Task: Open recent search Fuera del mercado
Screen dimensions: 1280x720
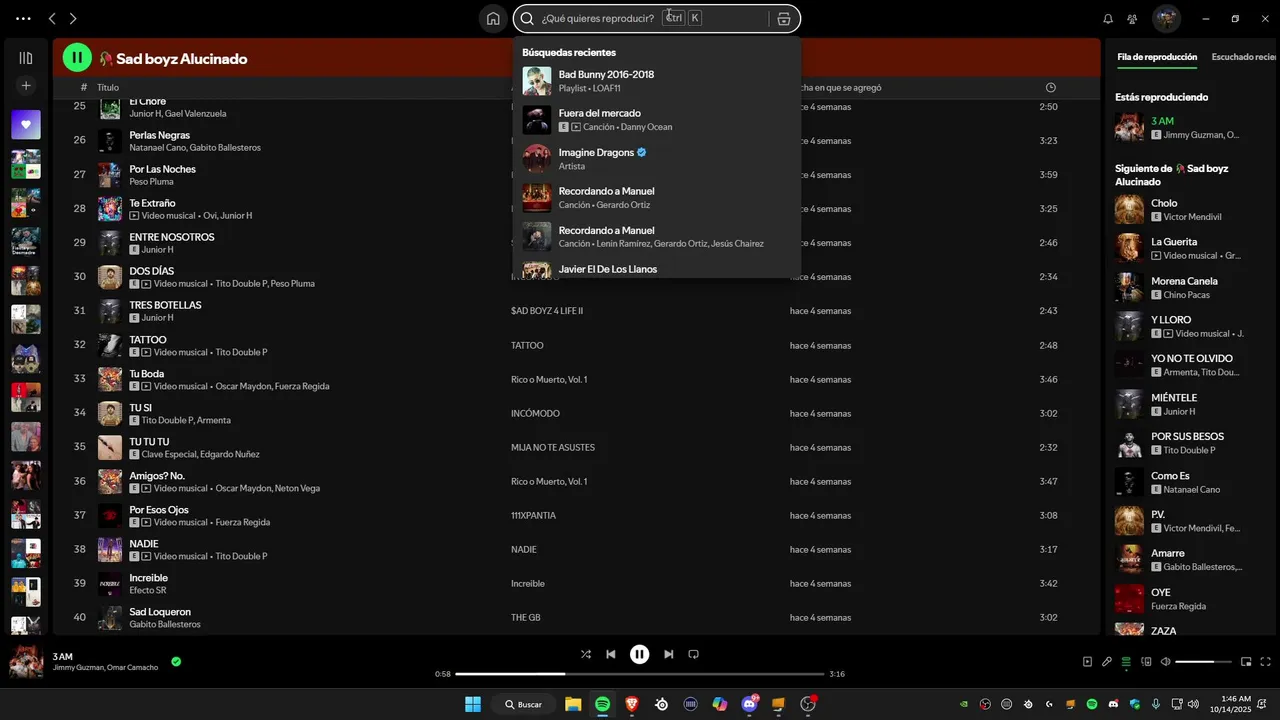Action: [657, 120]
